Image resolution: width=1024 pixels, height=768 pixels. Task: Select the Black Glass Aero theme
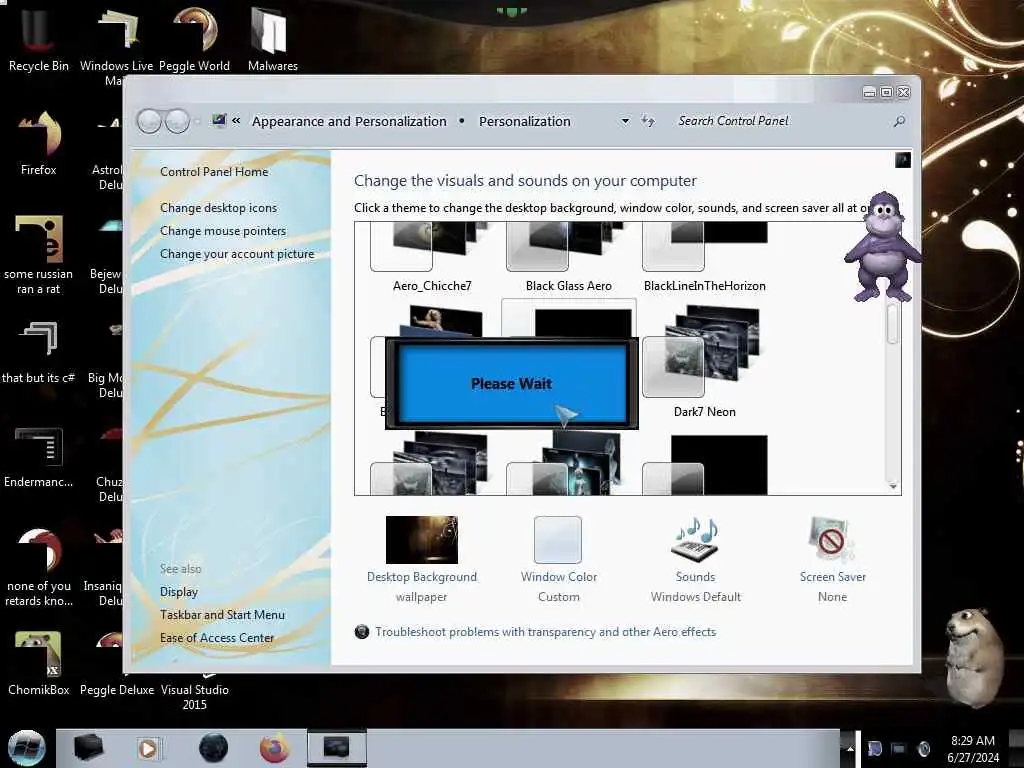point(568,258)
